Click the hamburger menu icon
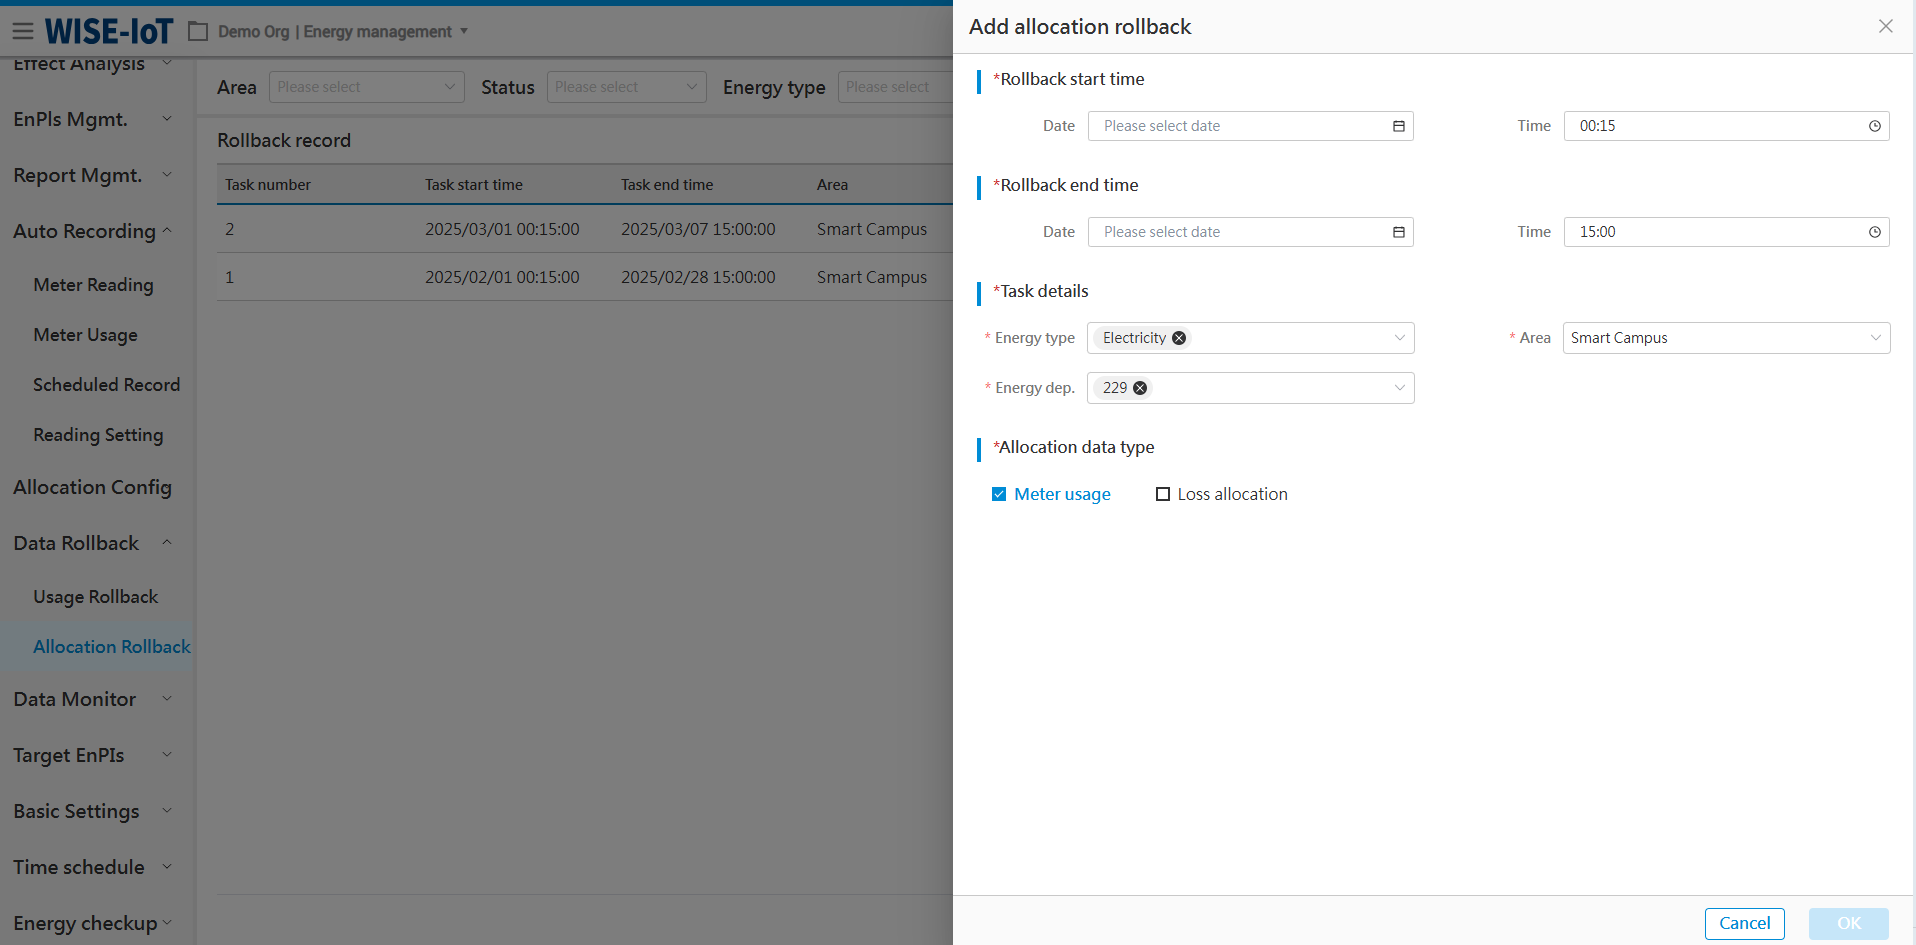Screen dimensions: 1916x945 [x=22, y=31]
